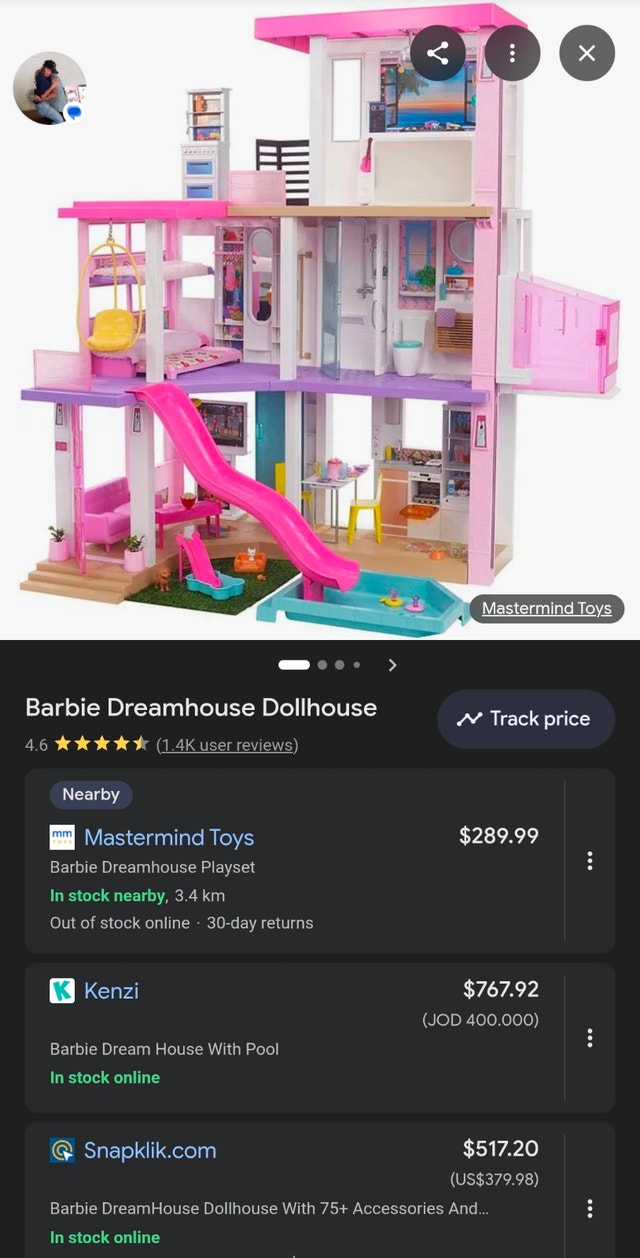
Task: Tap the share icon over the image
Action: 437,53
